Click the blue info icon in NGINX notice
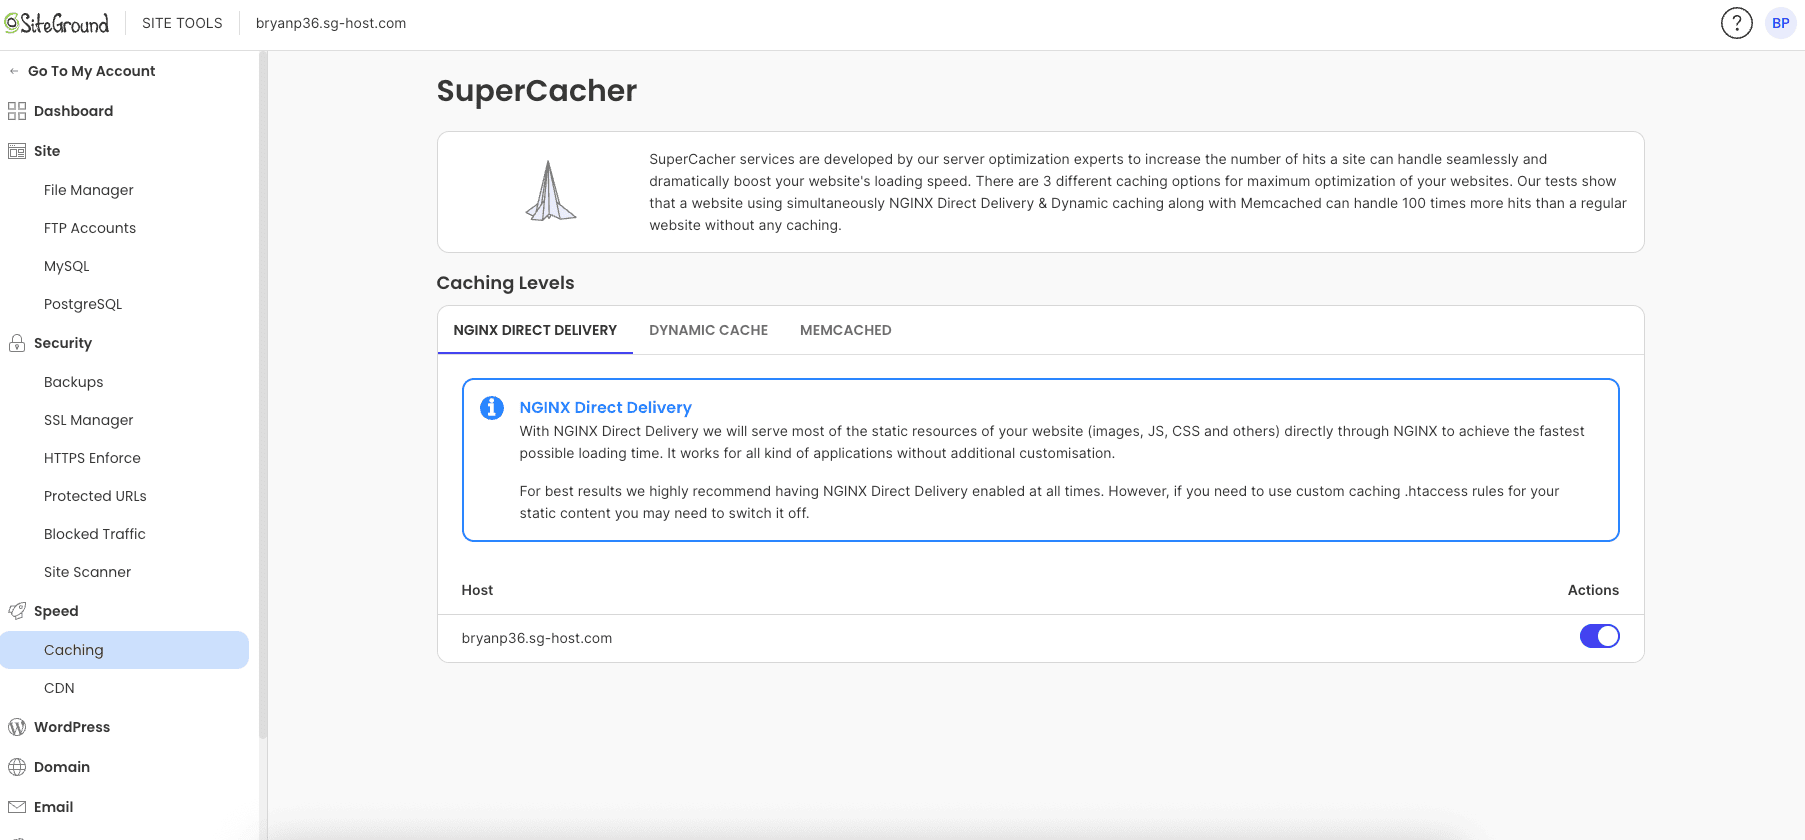The image size is (1805, 840). click(x=492, y=408)
